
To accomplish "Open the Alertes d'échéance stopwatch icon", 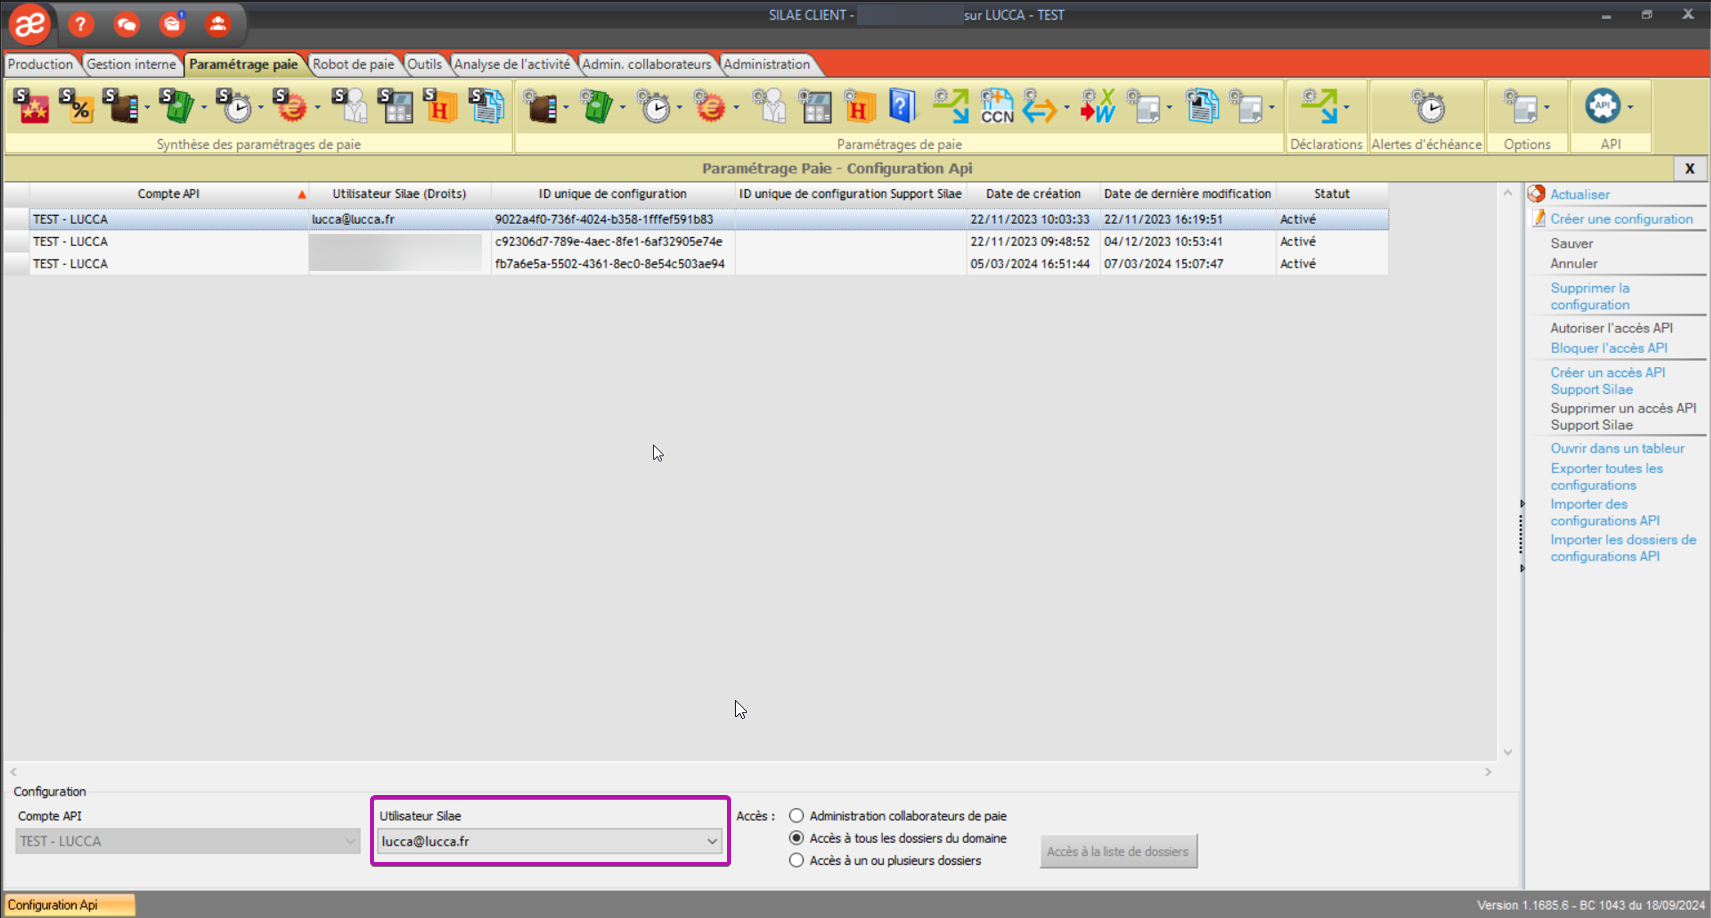I will [1428, 106].
